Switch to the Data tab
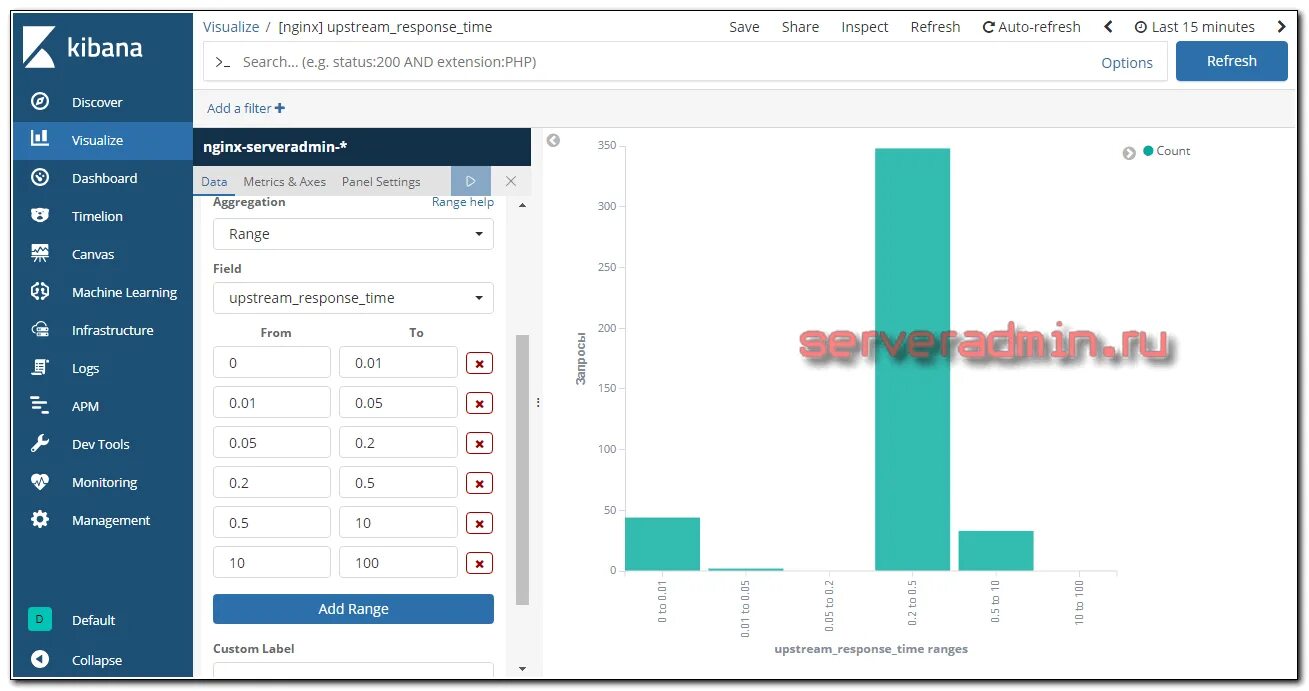The height and width of the screenshot is (691, 1309). click(214, 182)
